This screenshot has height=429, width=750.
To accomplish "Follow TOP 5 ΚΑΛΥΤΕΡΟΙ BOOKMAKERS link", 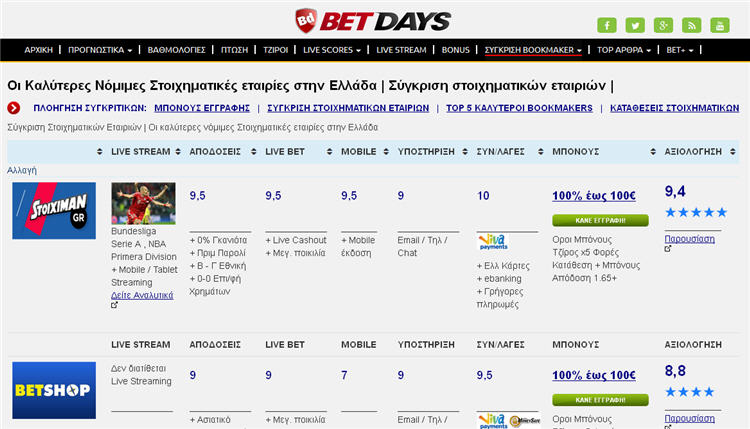I will pyautogui.click(x=519, y=108).
